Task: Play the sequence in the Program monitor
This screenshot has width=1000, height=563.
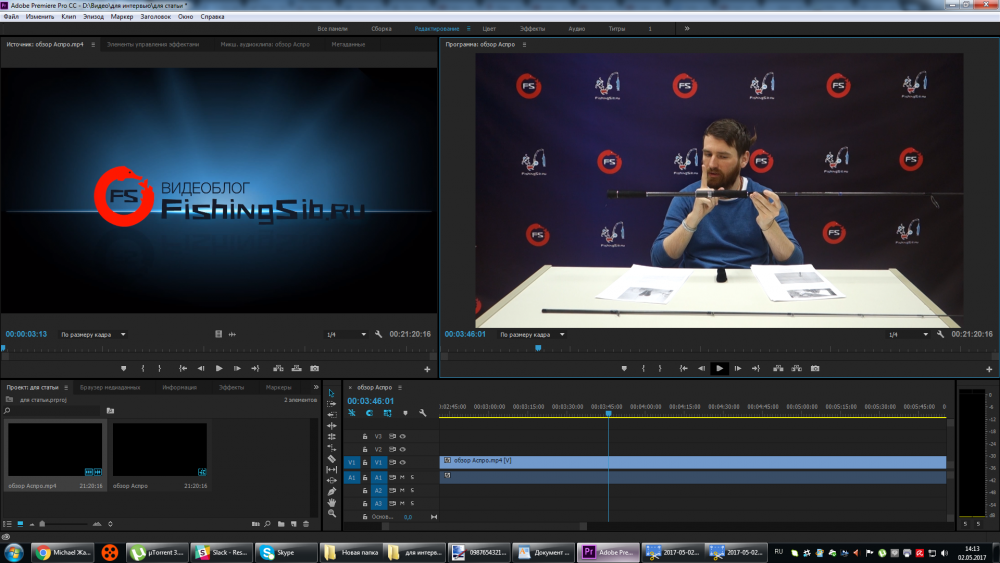Action: point(719,368)
